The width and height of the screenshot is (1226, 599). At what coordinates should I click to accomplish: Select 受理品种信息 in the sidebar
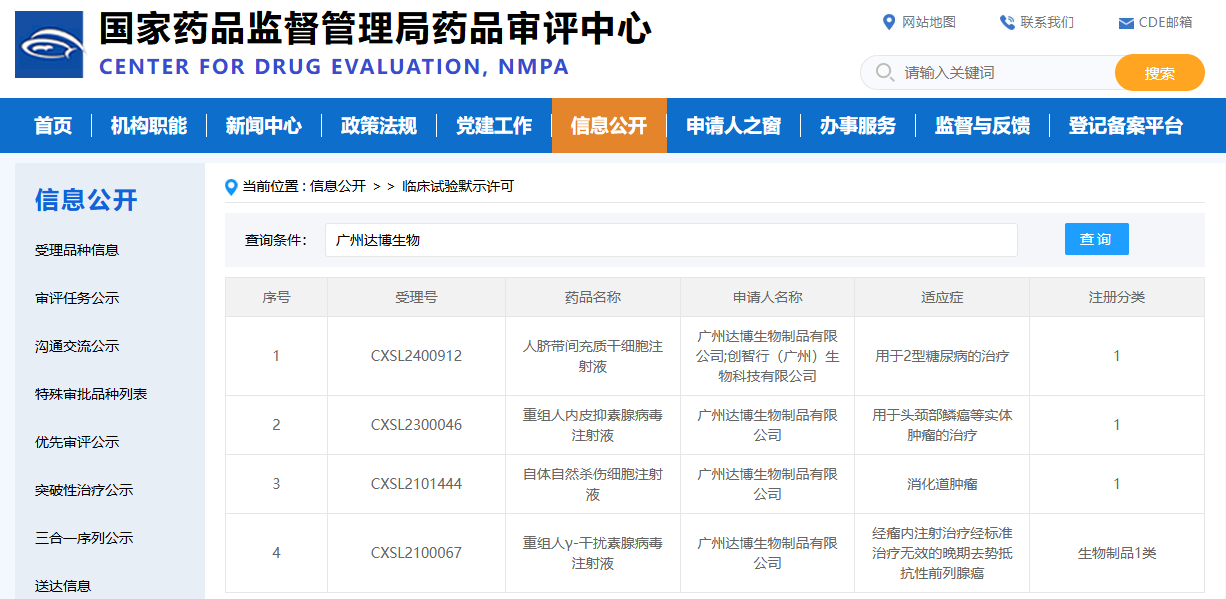(x=77, y=250)
